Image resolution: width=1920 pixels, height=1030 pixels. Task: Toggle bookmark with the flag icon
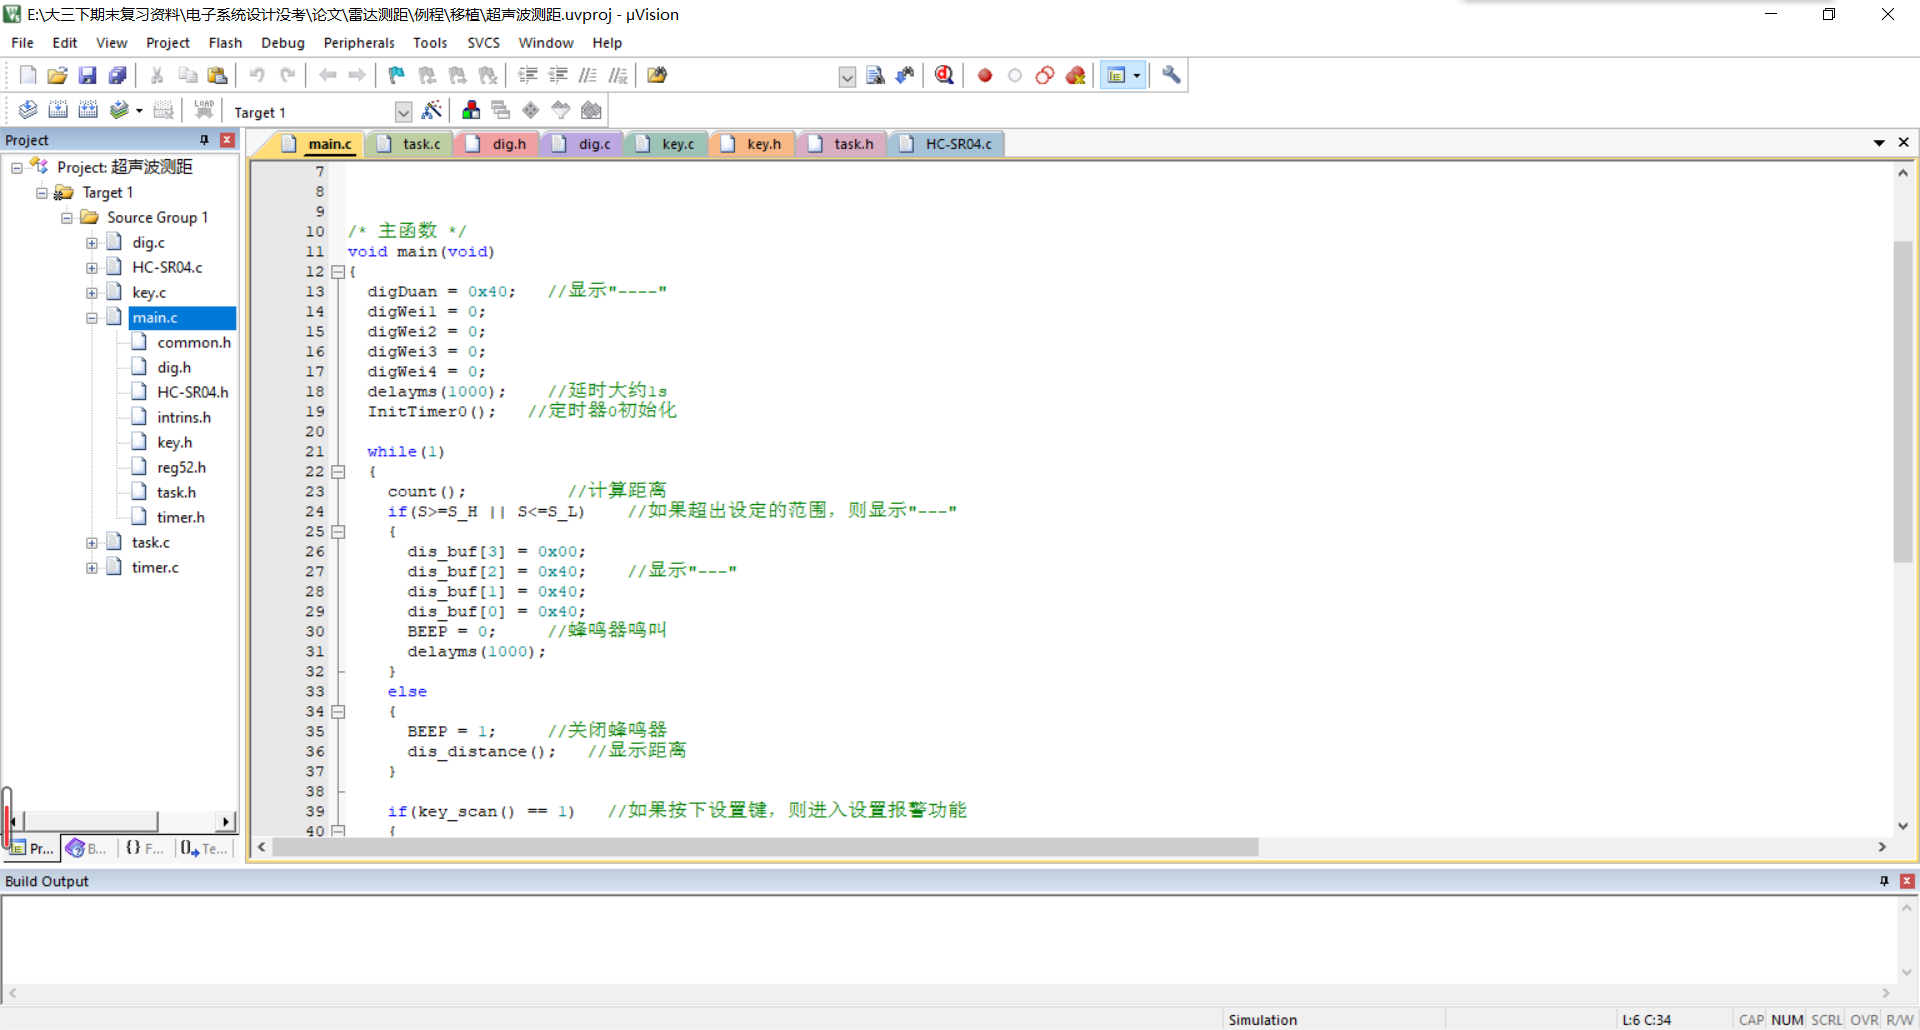pos(397,75)
